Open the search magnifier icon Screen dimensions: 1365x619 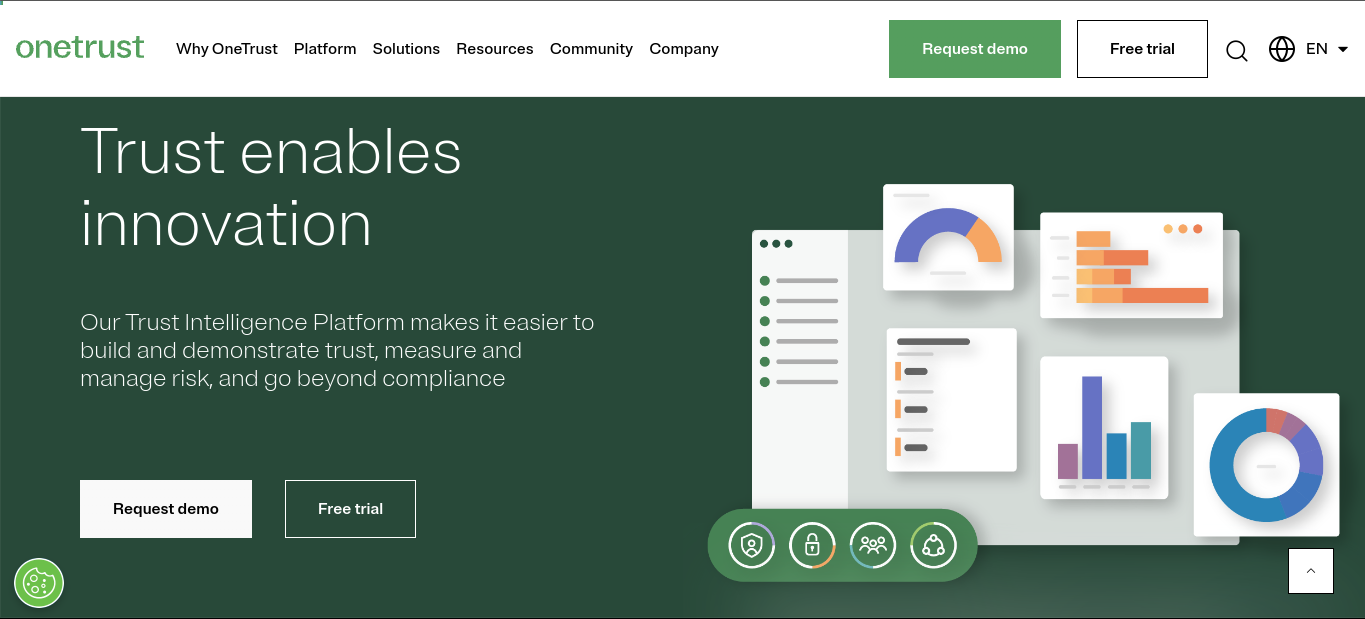(1237, 50)
